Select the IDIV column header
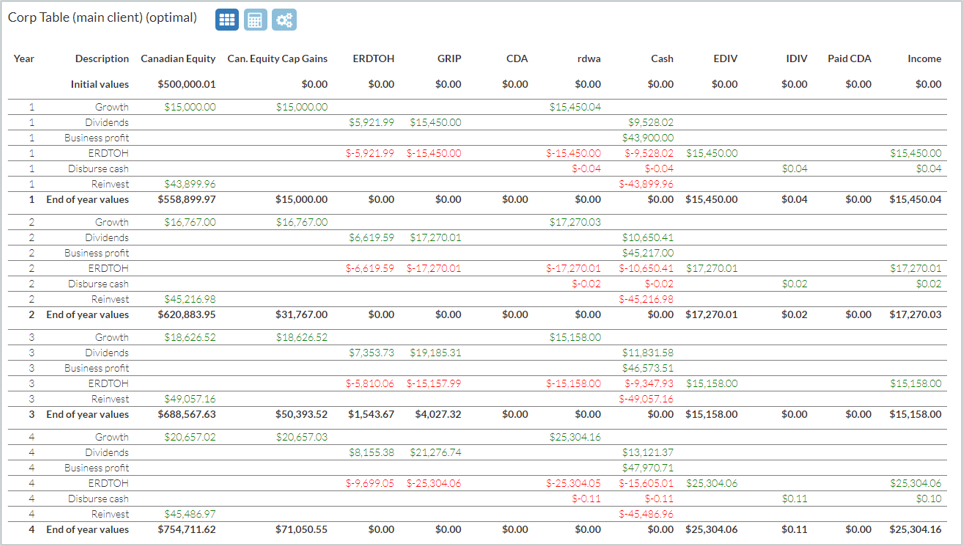Image resolution: width=963 pixels, height=546 pixels. [797, 59]
